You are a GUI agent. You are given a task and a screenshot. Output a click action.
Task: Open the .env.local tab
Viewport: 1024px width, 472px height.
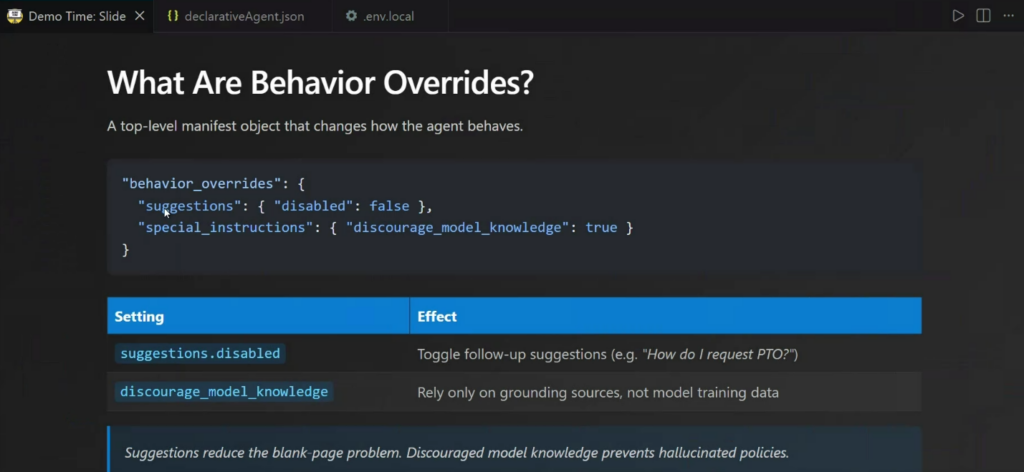click(389, 16)
